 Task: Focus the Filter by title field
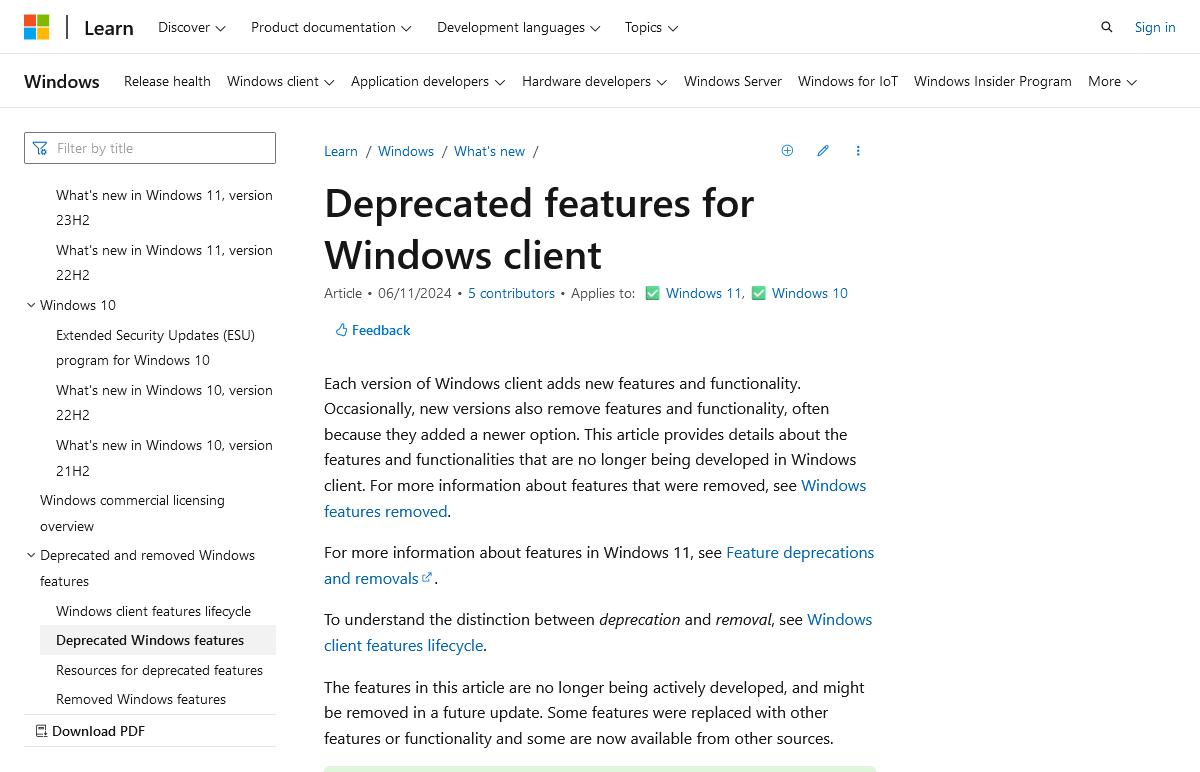click(150, 148)
